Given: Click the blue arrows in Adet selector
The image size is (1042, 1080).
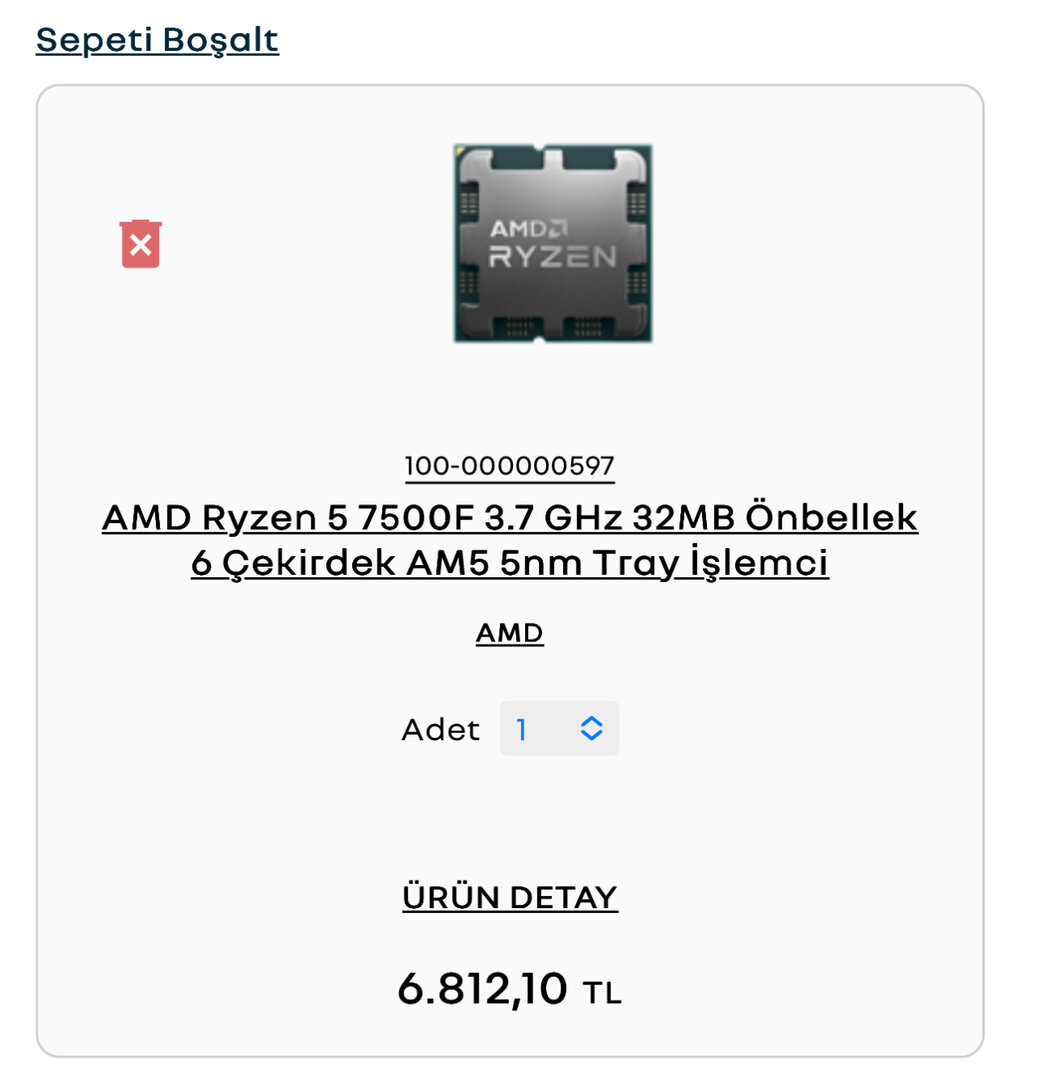Looking at the screenshot, I should (x=592, y=728).
